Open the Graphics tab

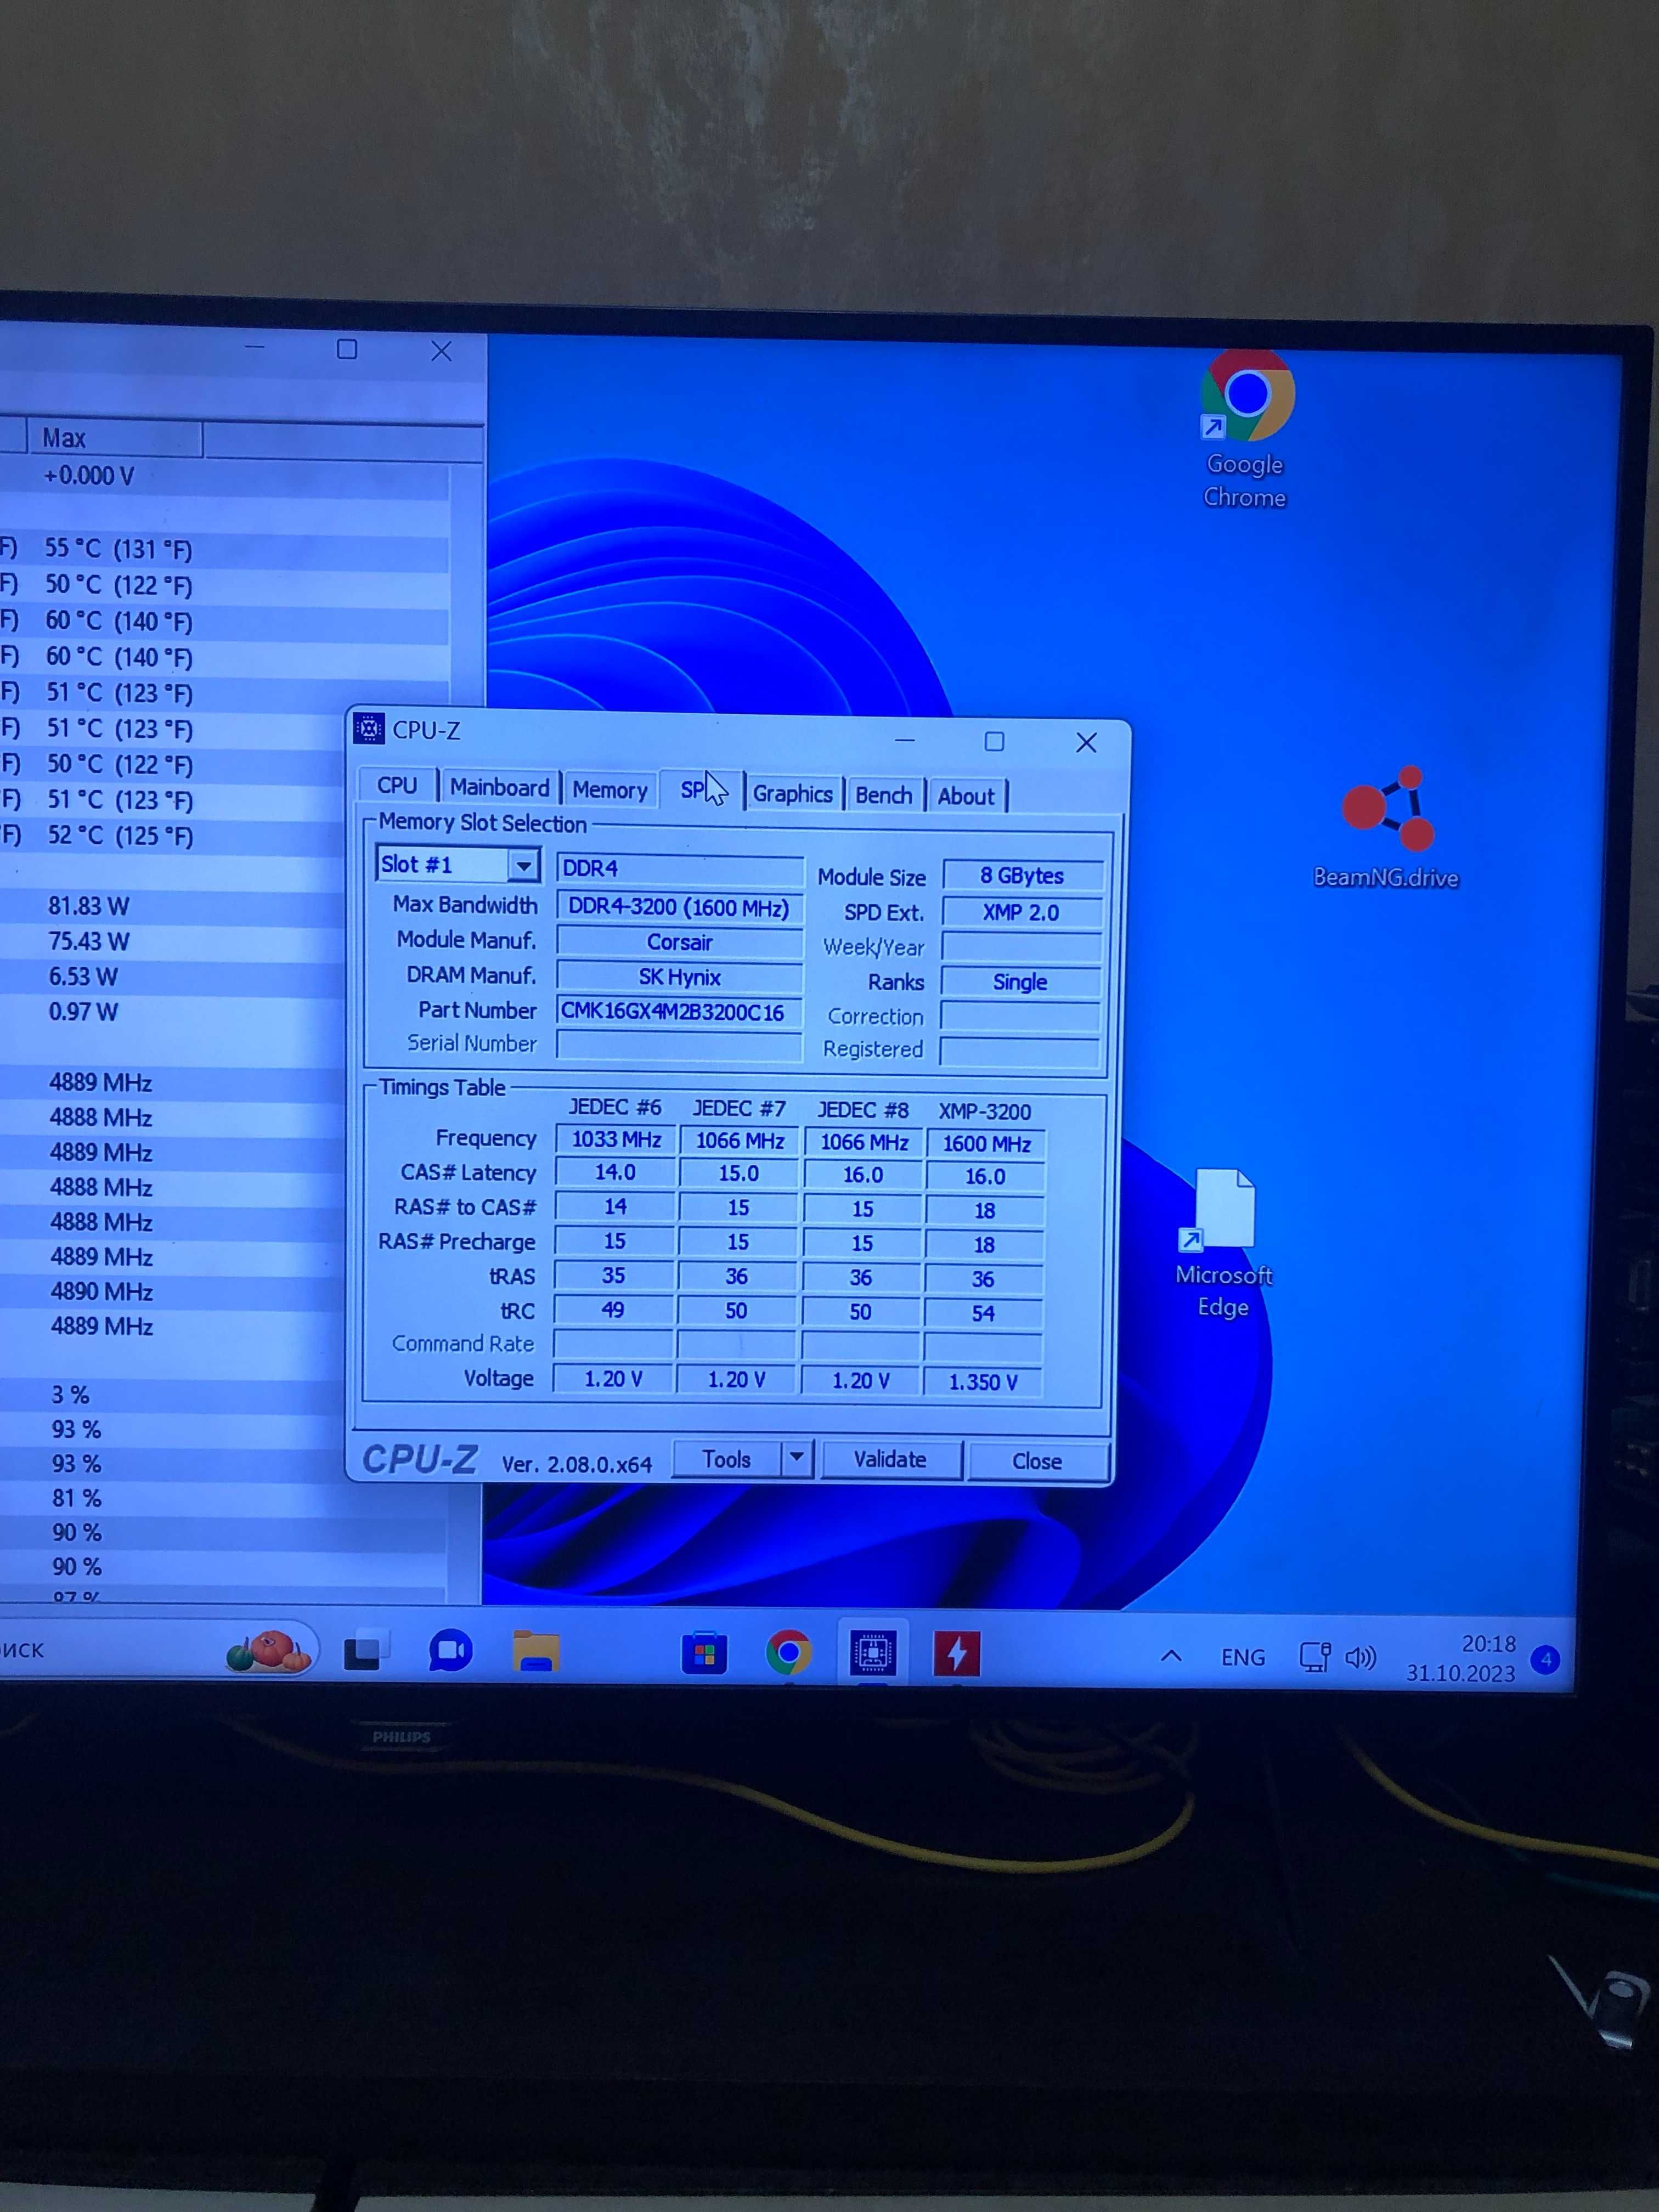point(793,794)
